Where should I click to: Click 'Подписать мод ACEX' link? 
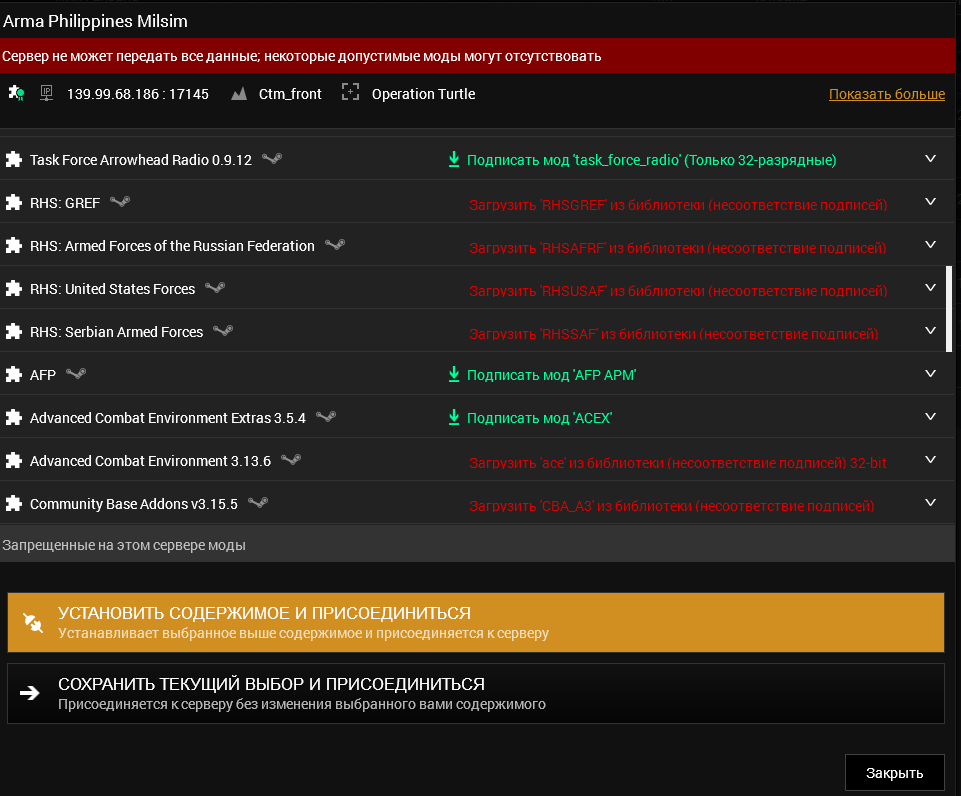539,418
